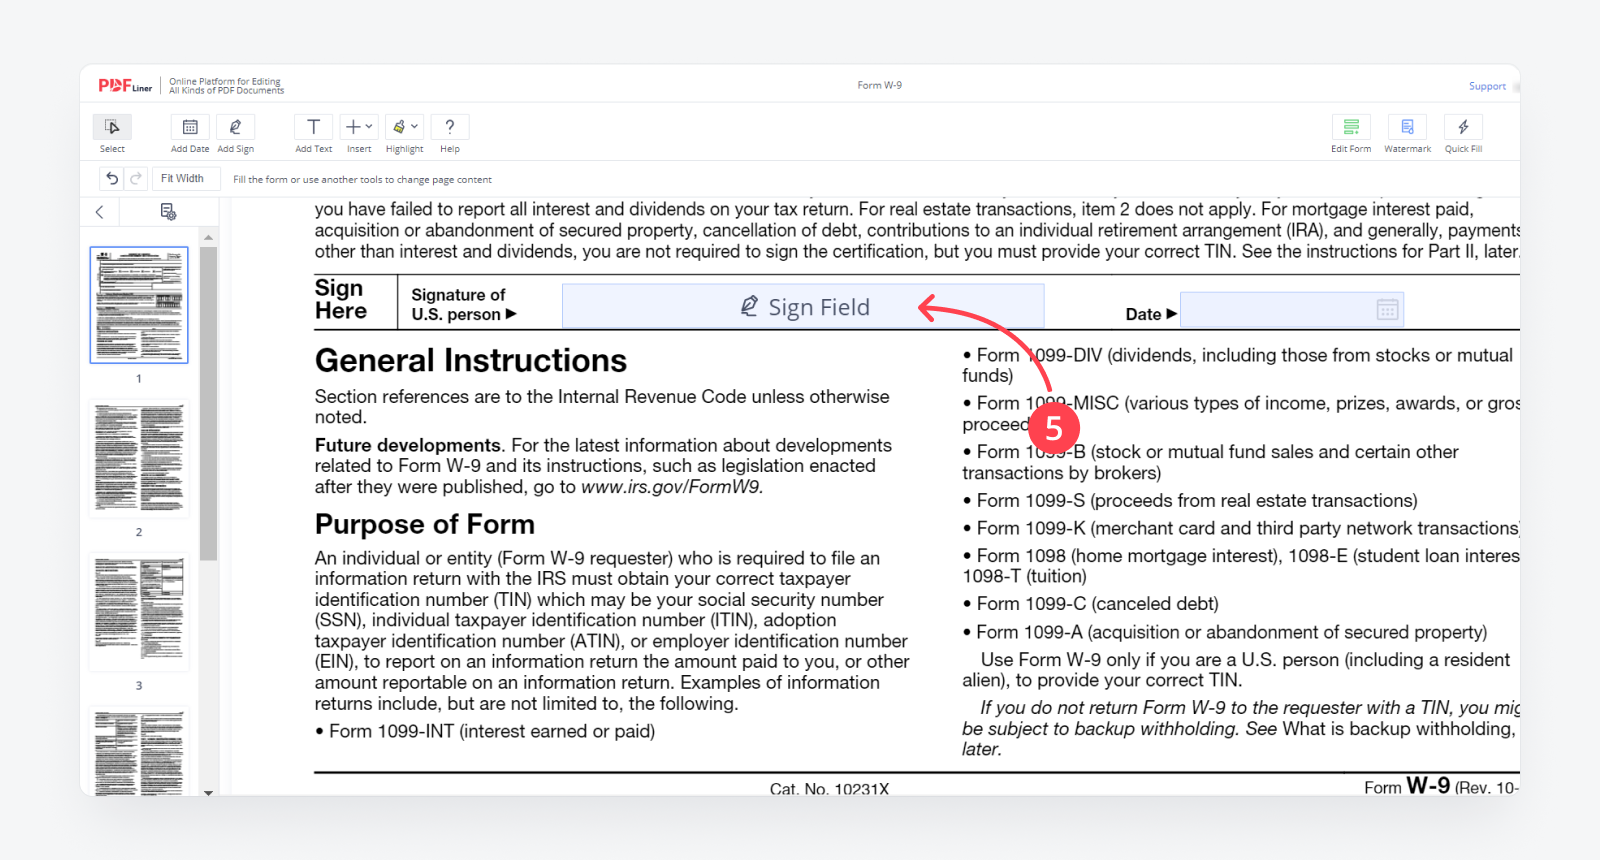Open the calendar picker in Date field
Image resolution: width=1600 pixels, height=860 pixels.
click(1387, 310)
